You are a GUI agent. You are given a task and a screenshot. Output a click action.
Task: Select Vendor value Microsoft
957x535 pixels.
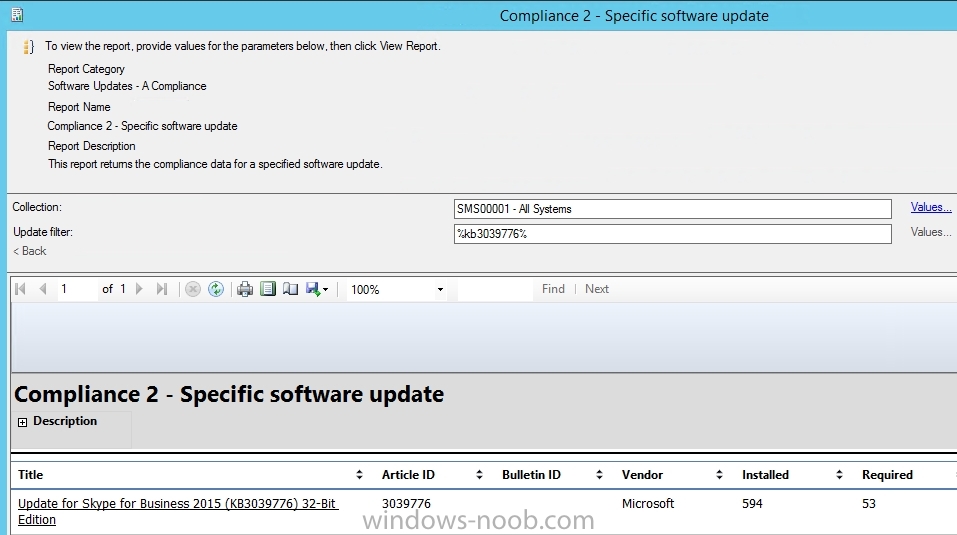coord(648,503)
